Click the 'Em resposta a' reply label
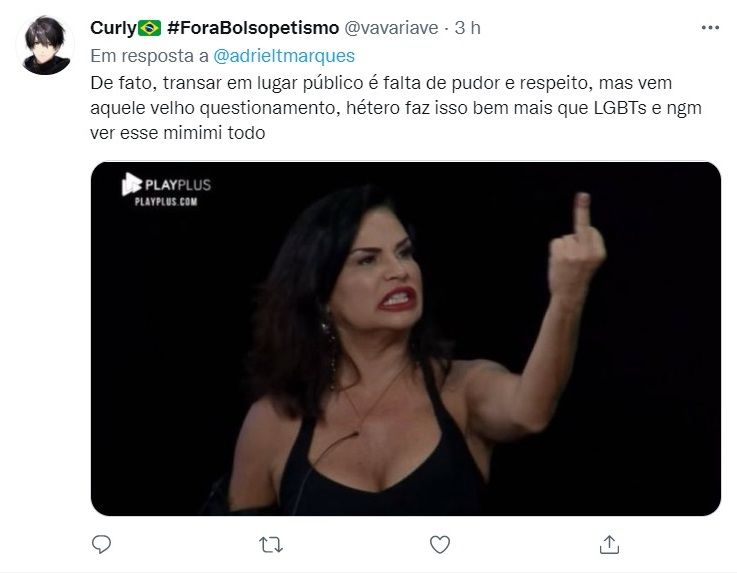This screenshot has width=737, height=573. 149,56
